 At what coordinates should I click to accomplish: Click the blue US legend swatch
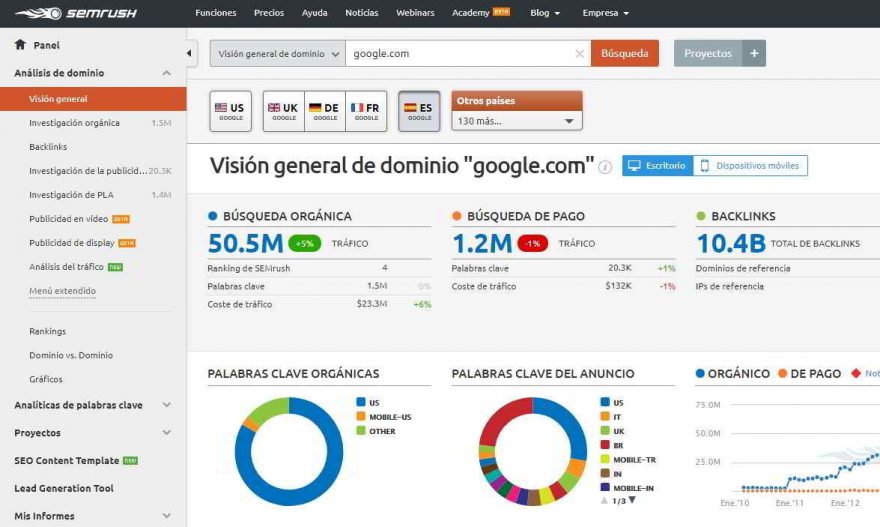point(360,402)
